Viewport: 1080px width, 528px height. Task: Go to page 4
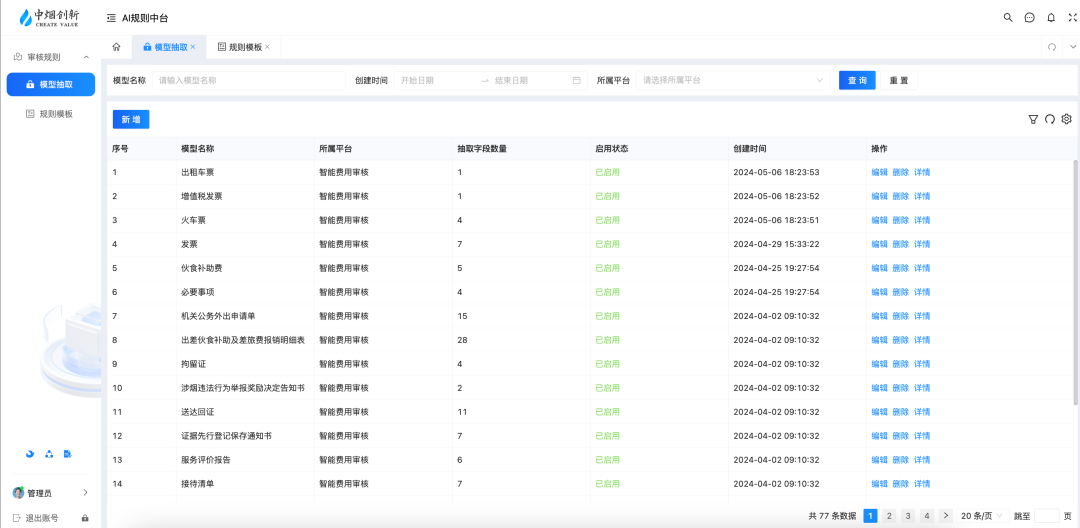(x=927, y=516)
